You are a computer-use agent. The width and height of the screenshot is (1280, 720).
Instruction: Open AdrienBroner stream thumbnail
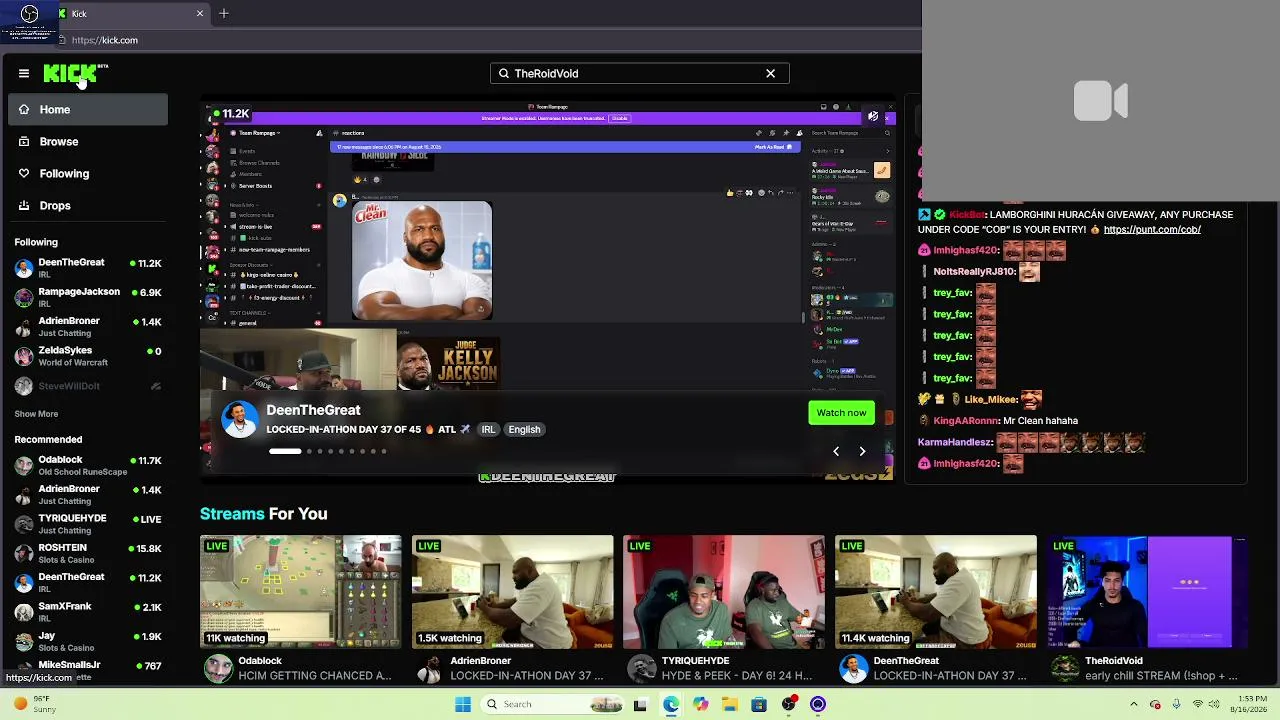[513, 592]
